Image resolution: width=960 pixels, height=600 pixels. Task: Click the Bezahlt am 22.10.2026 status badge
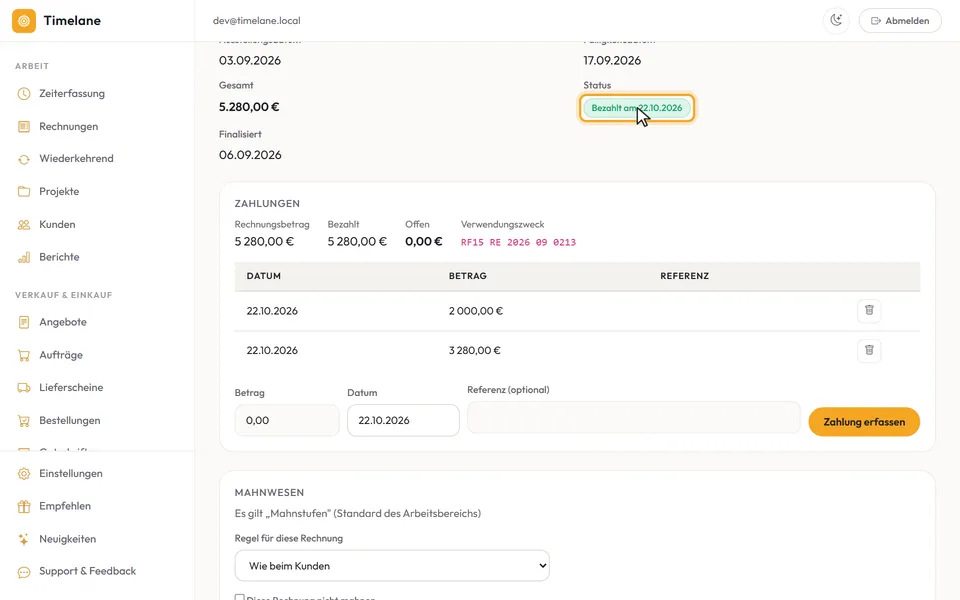[x=637, y=108]
